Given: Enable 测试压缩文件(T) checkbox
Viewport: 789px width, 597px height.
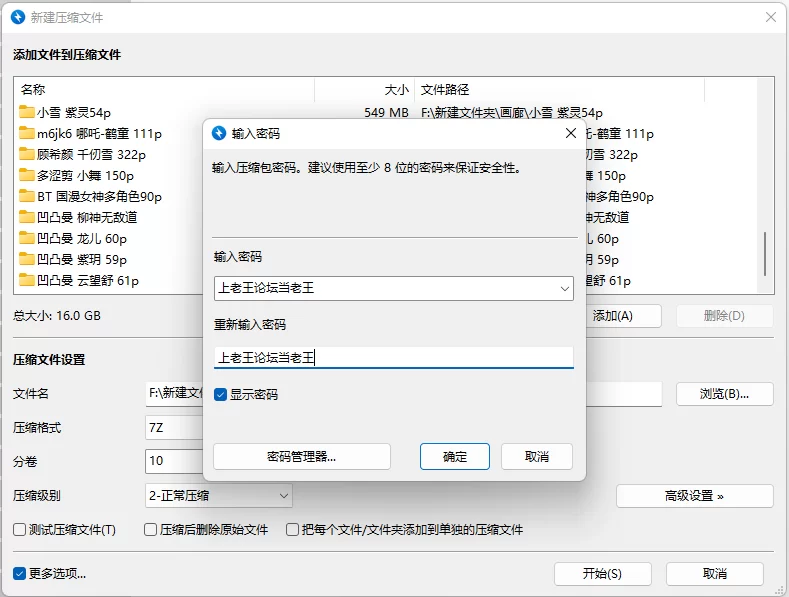Looking at the screenshot, I should pyautogui.click(x=20, y=530).
